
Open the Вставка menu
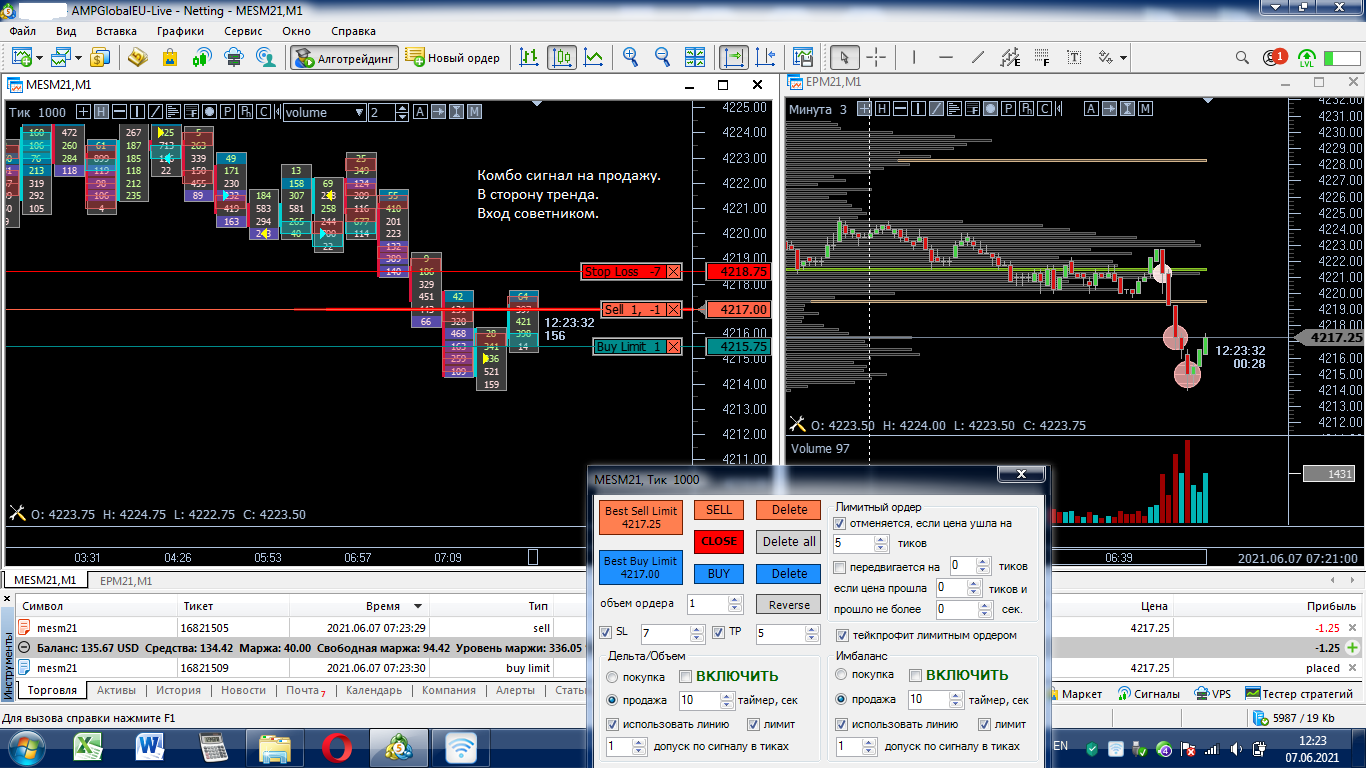click(116, 31)
